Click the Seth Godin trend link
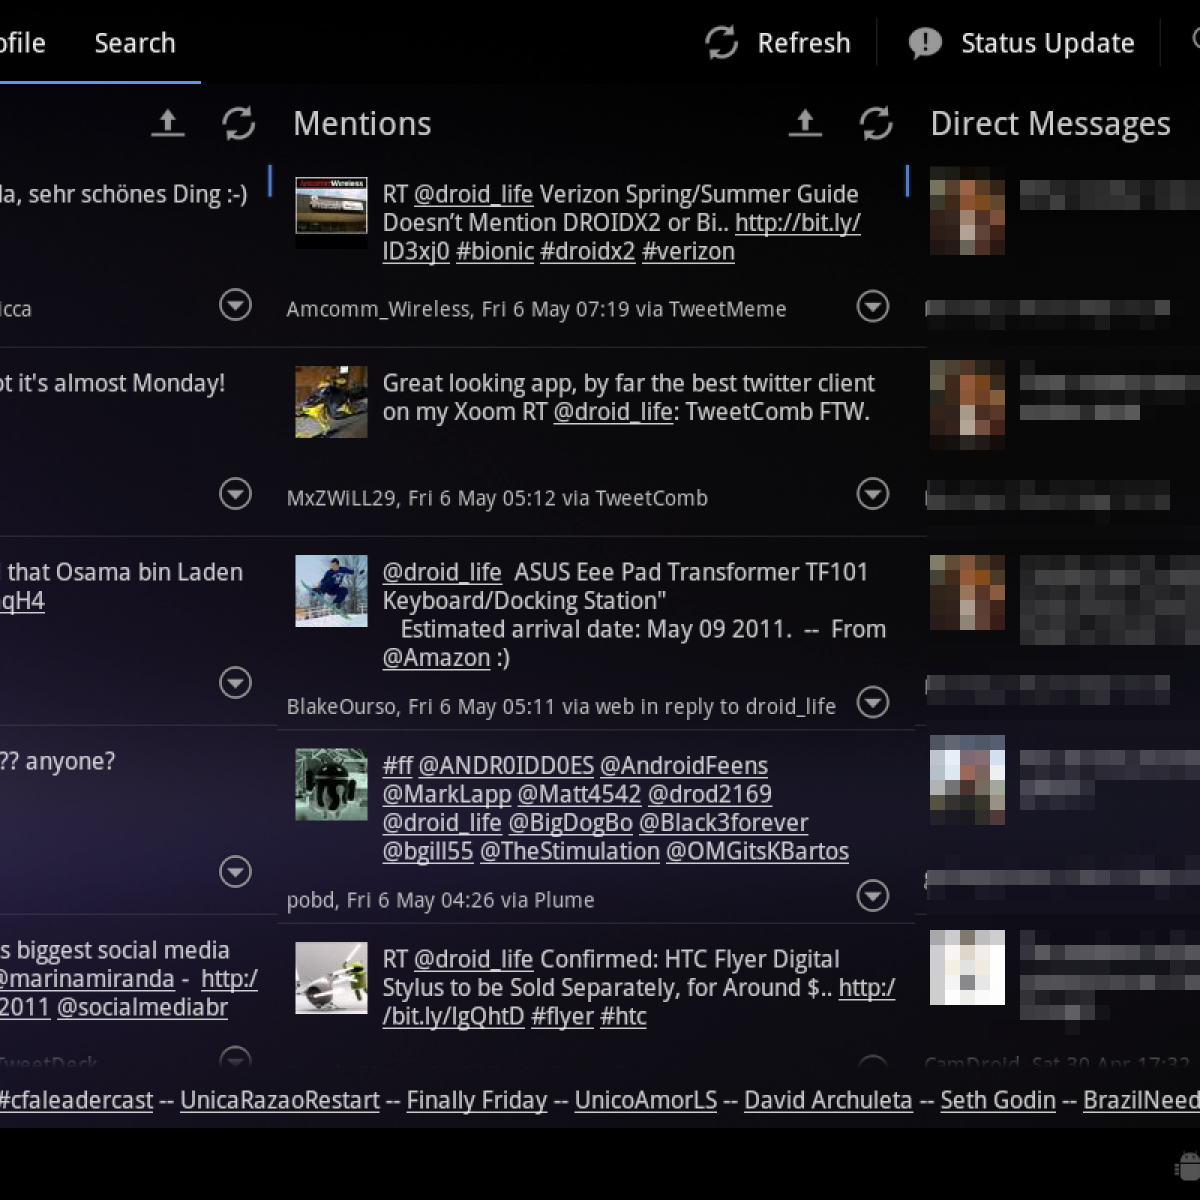The height and width of the screenshot is (1200, 1200). 998,1100
